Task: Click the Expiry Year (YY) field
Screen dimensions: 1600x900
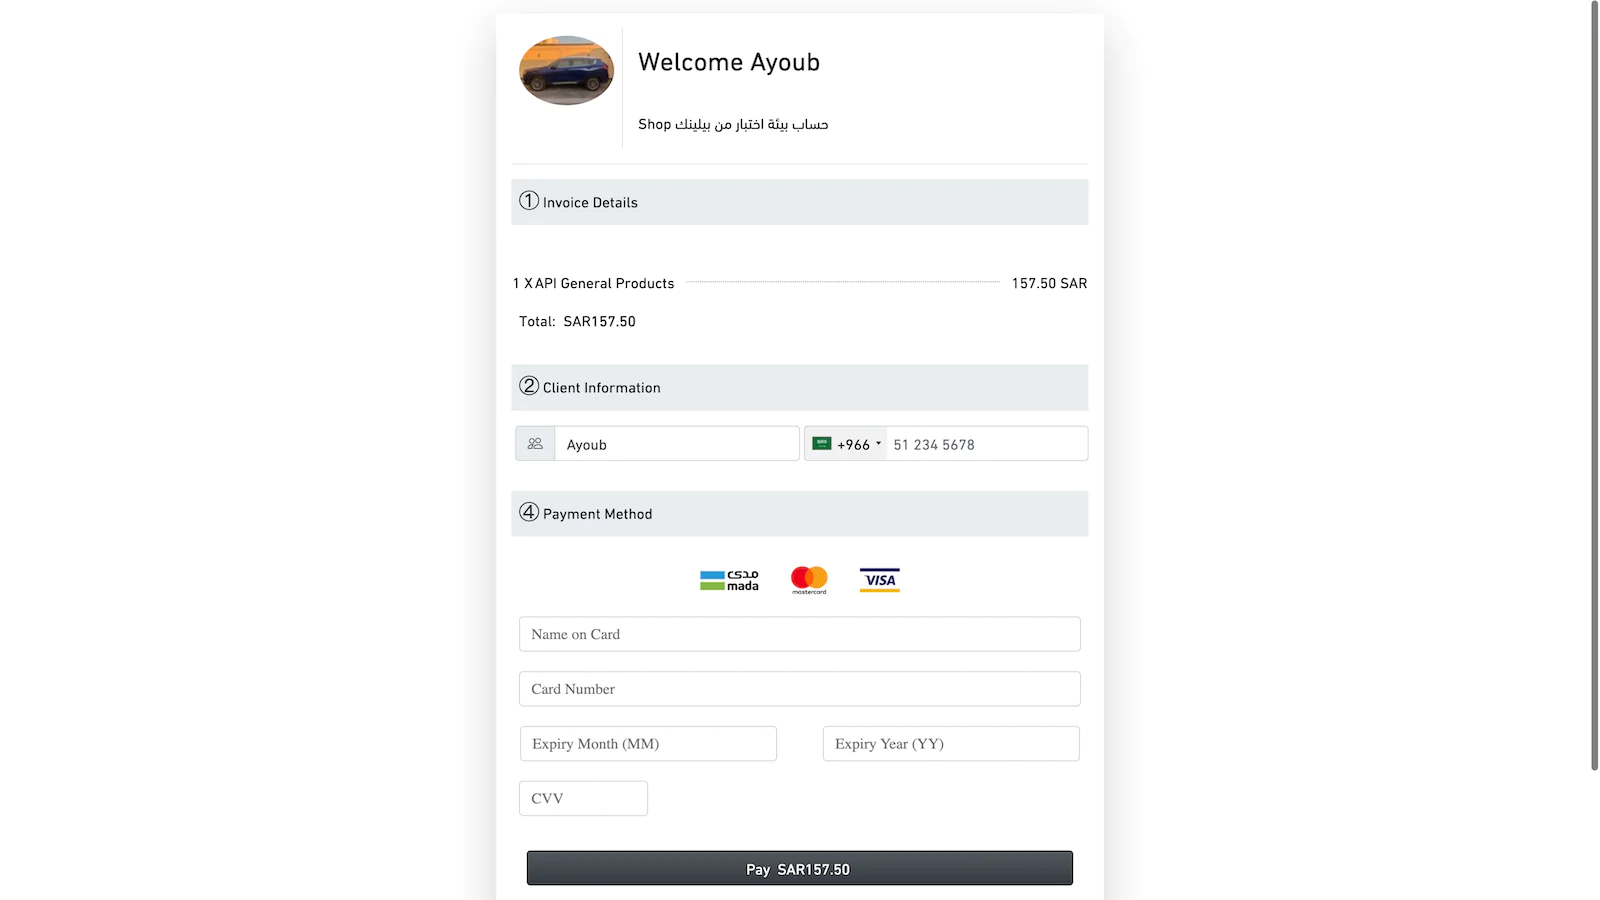Action: click(x=951, y=744)
